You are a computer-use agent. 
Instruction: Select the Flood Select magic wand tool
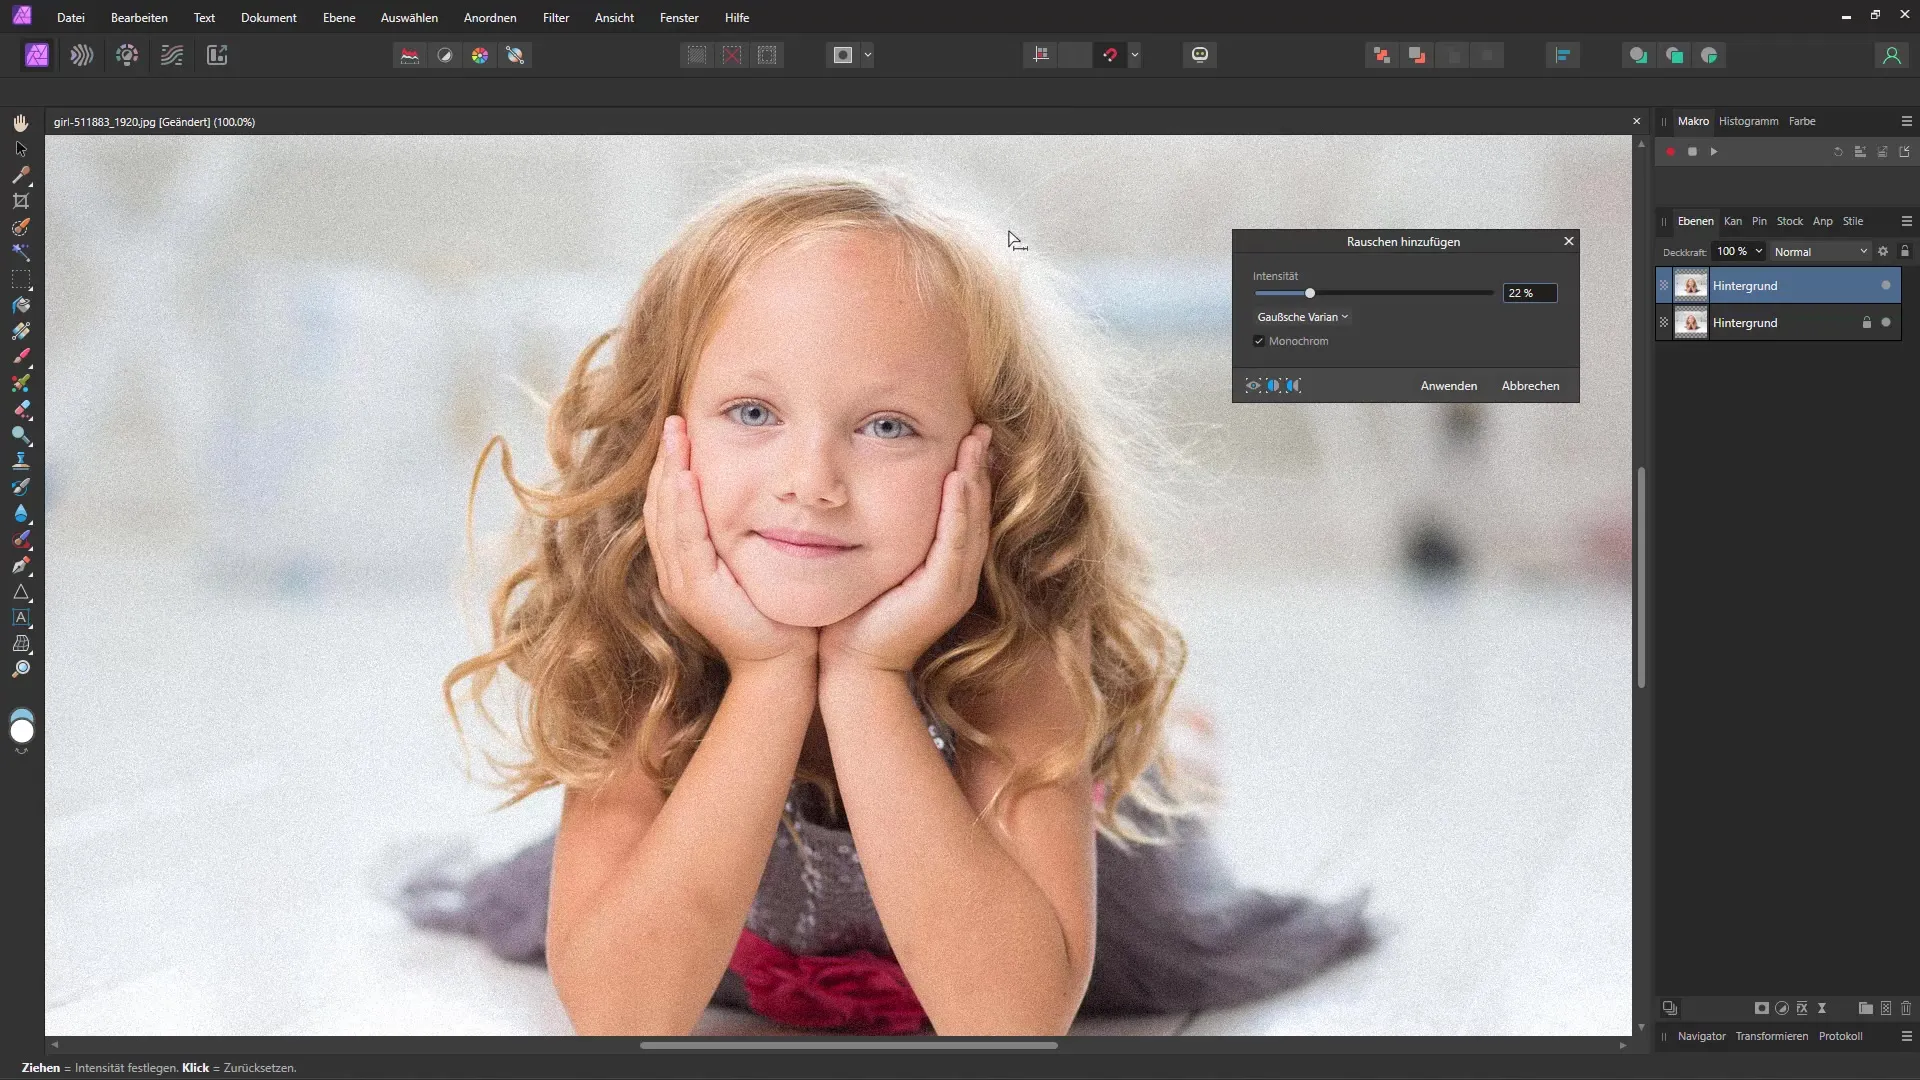[x=21, y=253]
